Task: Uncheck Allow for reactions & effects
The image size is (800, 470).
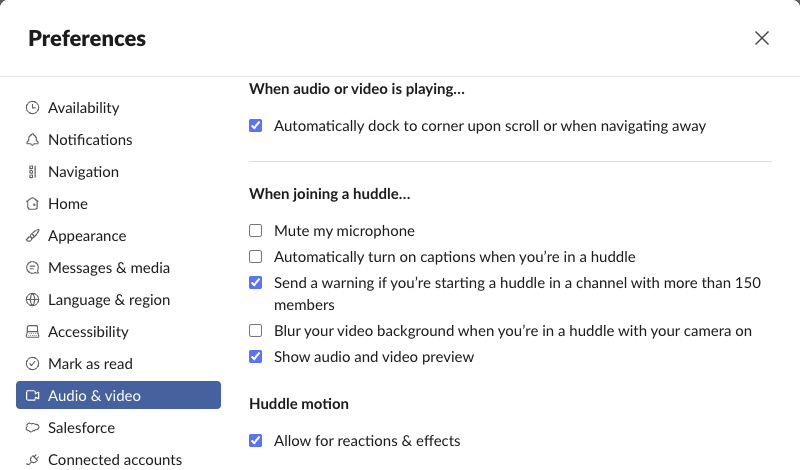Action: point(256,440)
